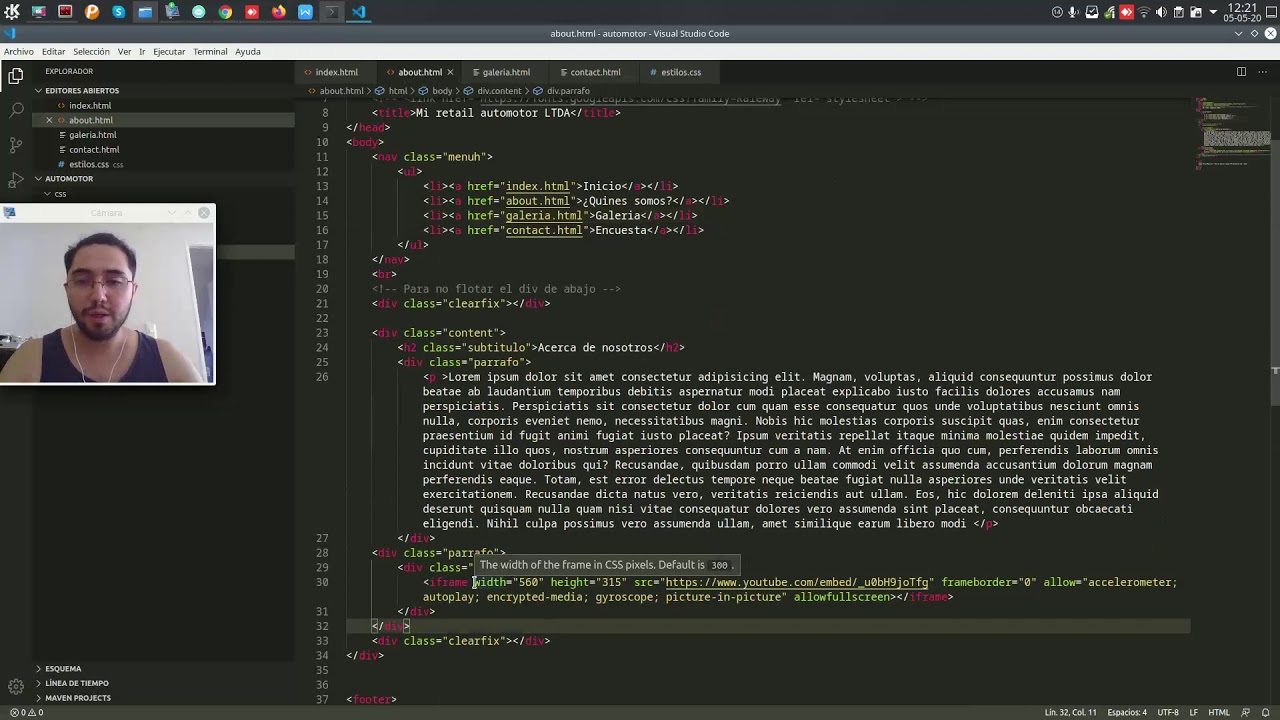Click the Explorer files icon
The height and width of the screenshot is (720, 1280).
click(16, 76)
